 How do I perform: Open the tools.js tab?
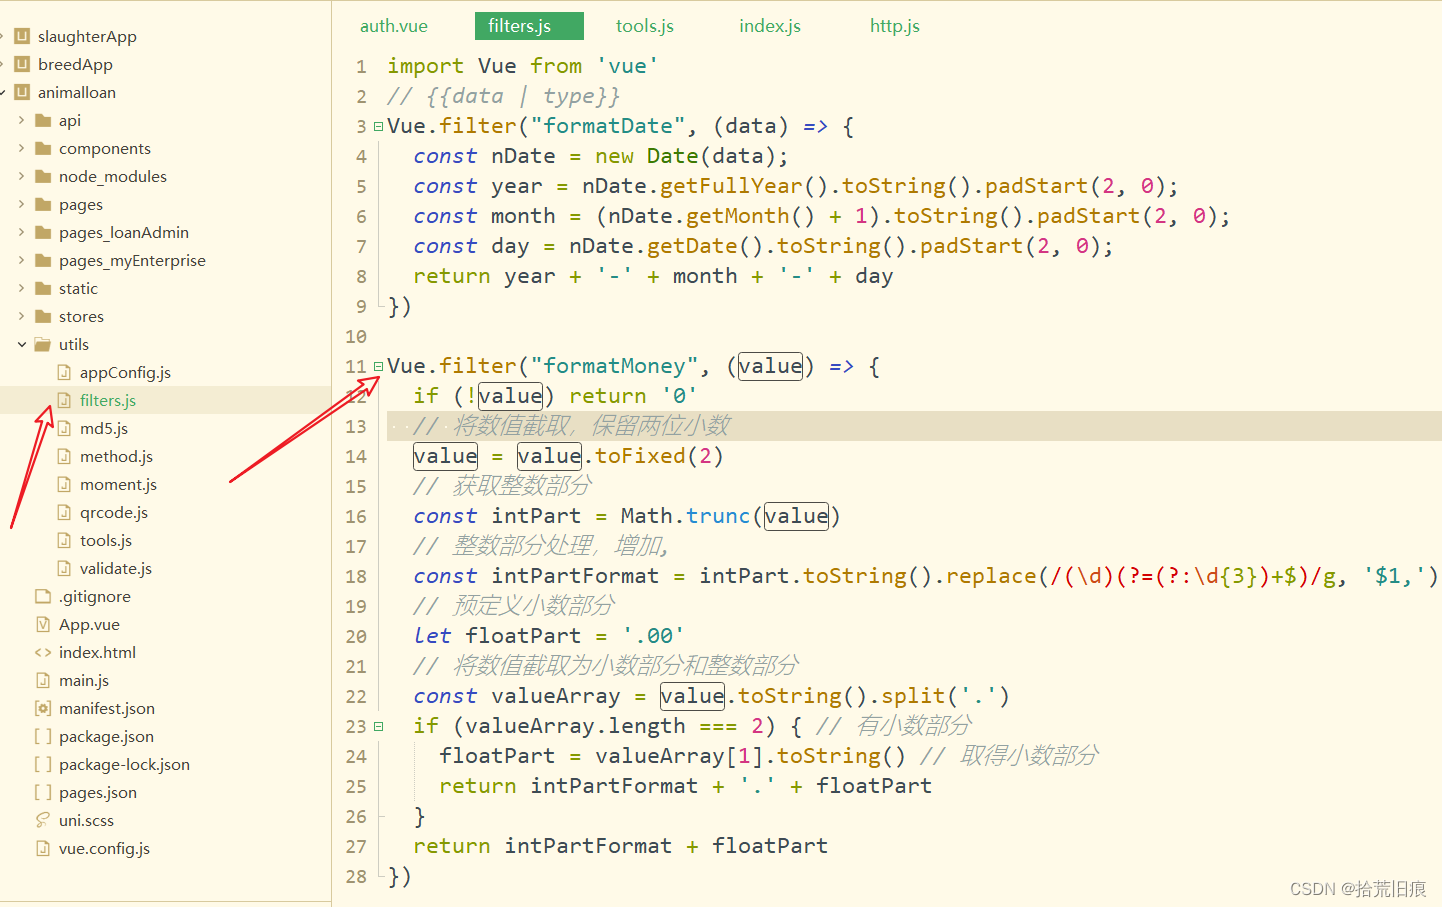click(x=645, y=26)
